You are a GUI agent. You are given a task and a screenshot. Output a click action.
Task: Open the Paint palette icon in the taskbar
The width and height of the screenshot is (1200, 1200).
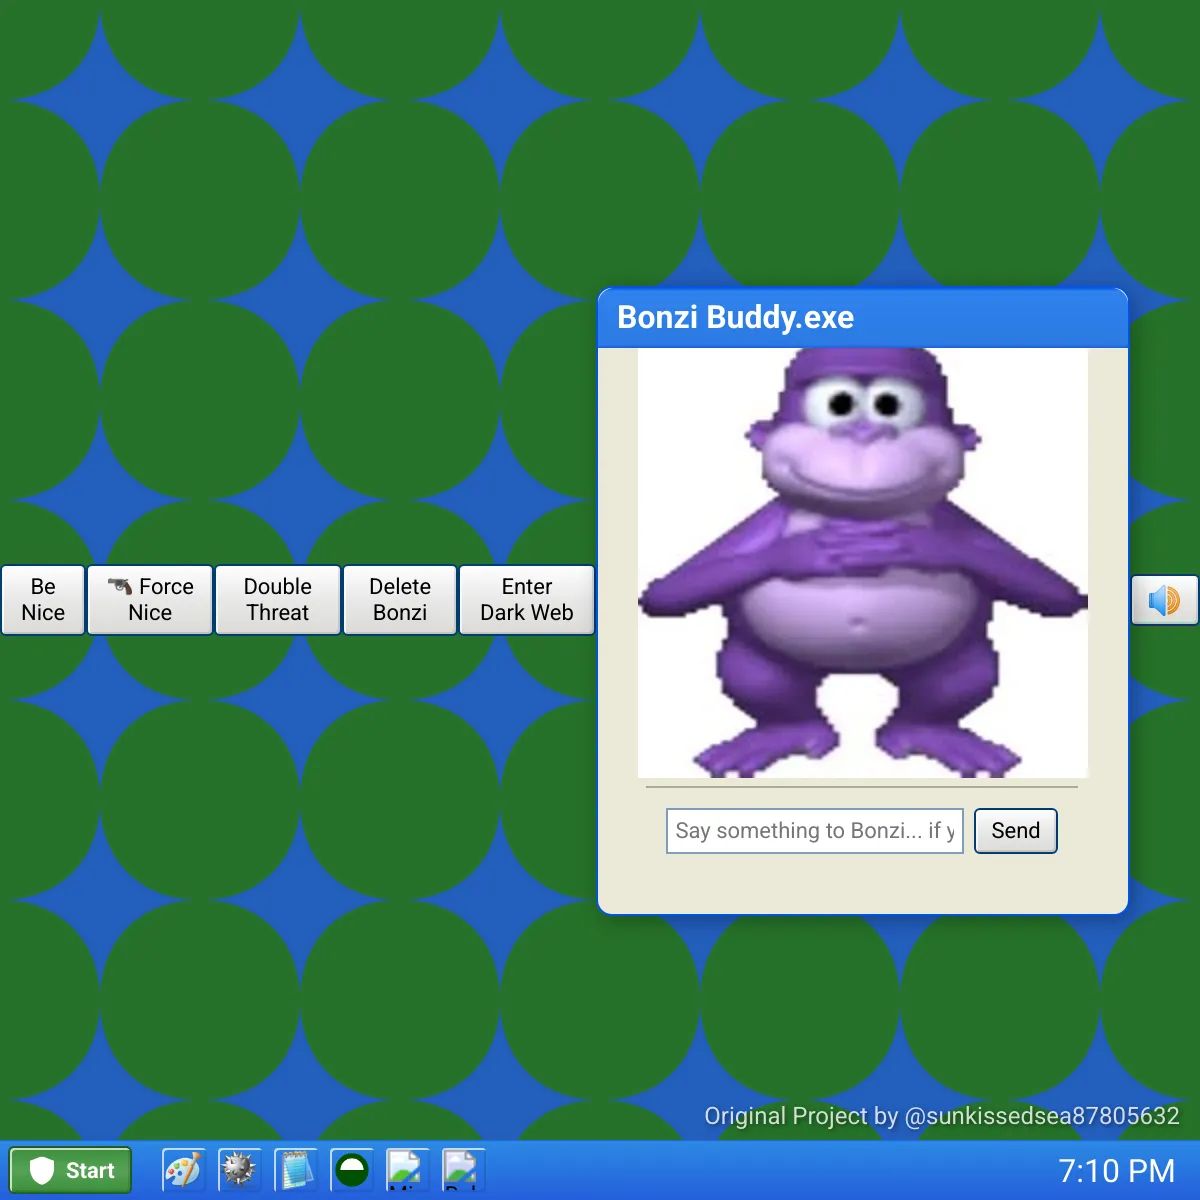[x=184, y=1170]
